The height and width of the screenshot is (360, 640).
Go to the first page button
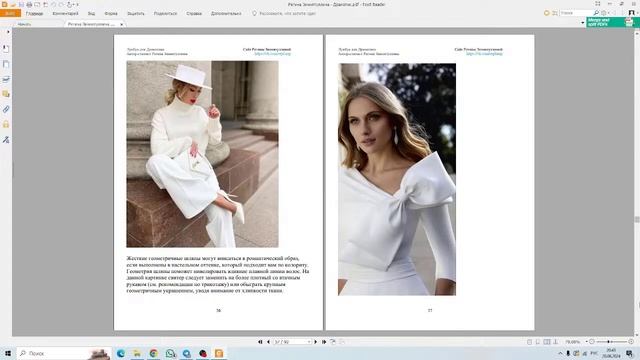tap(260, 342)
